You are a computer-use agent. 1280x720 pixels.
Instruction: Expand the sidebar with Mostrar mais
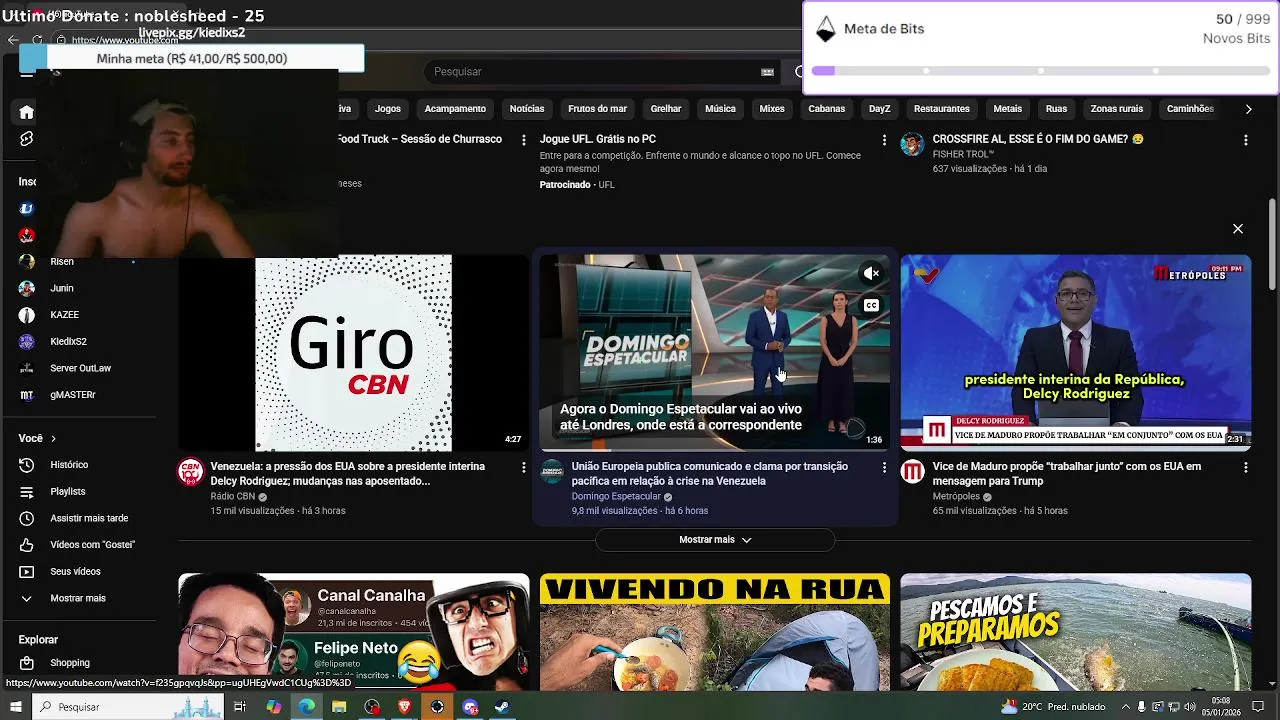point(77,598)
